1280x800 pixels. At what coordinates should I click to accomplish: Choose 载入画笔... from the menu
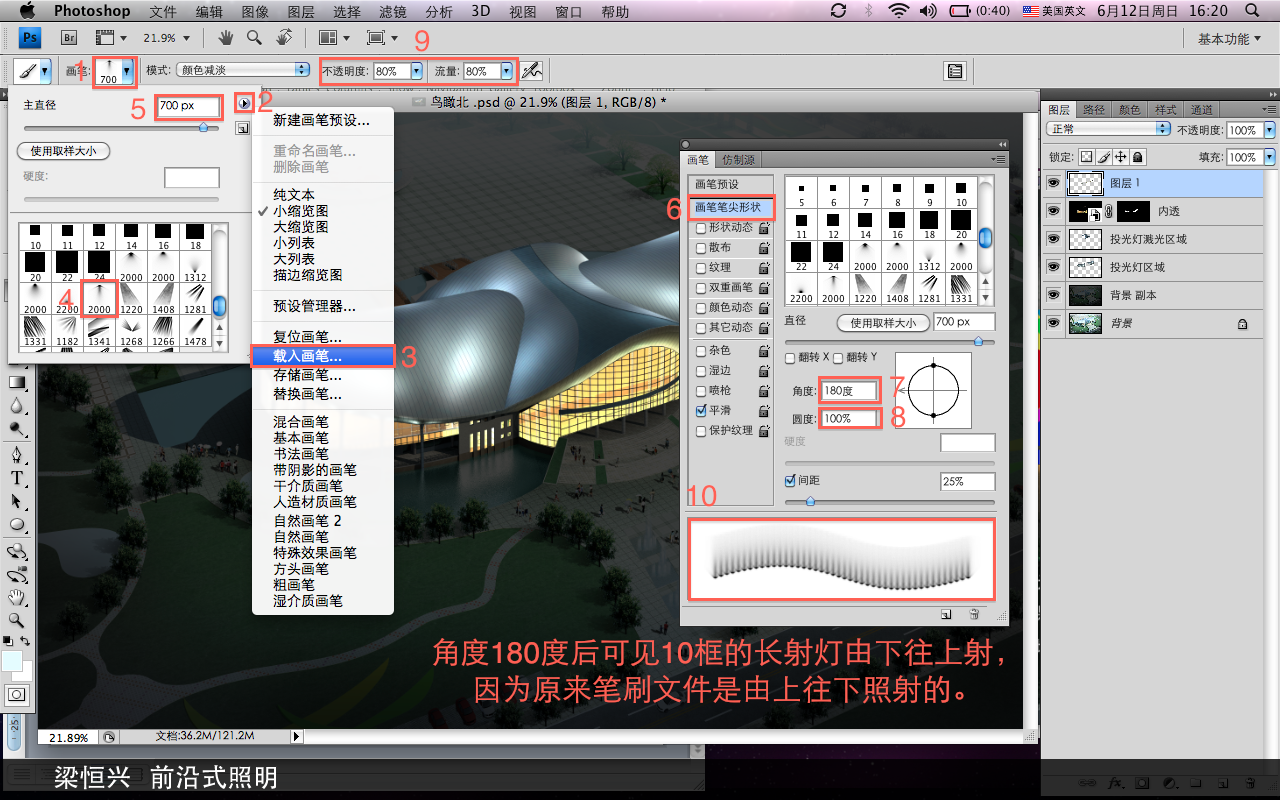[322, 356]
